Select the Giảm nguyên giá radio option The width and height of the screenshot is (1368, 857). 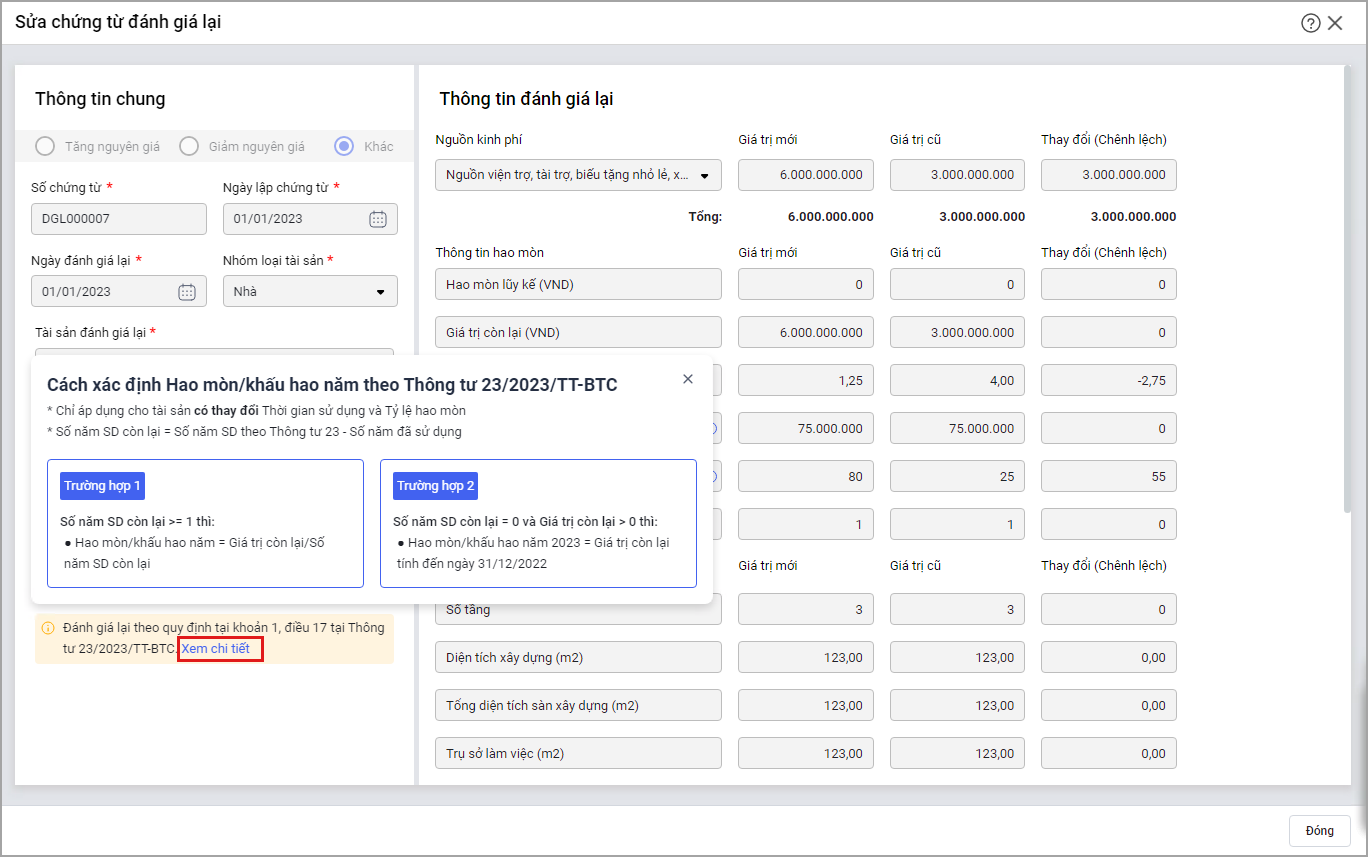[189, 146]
